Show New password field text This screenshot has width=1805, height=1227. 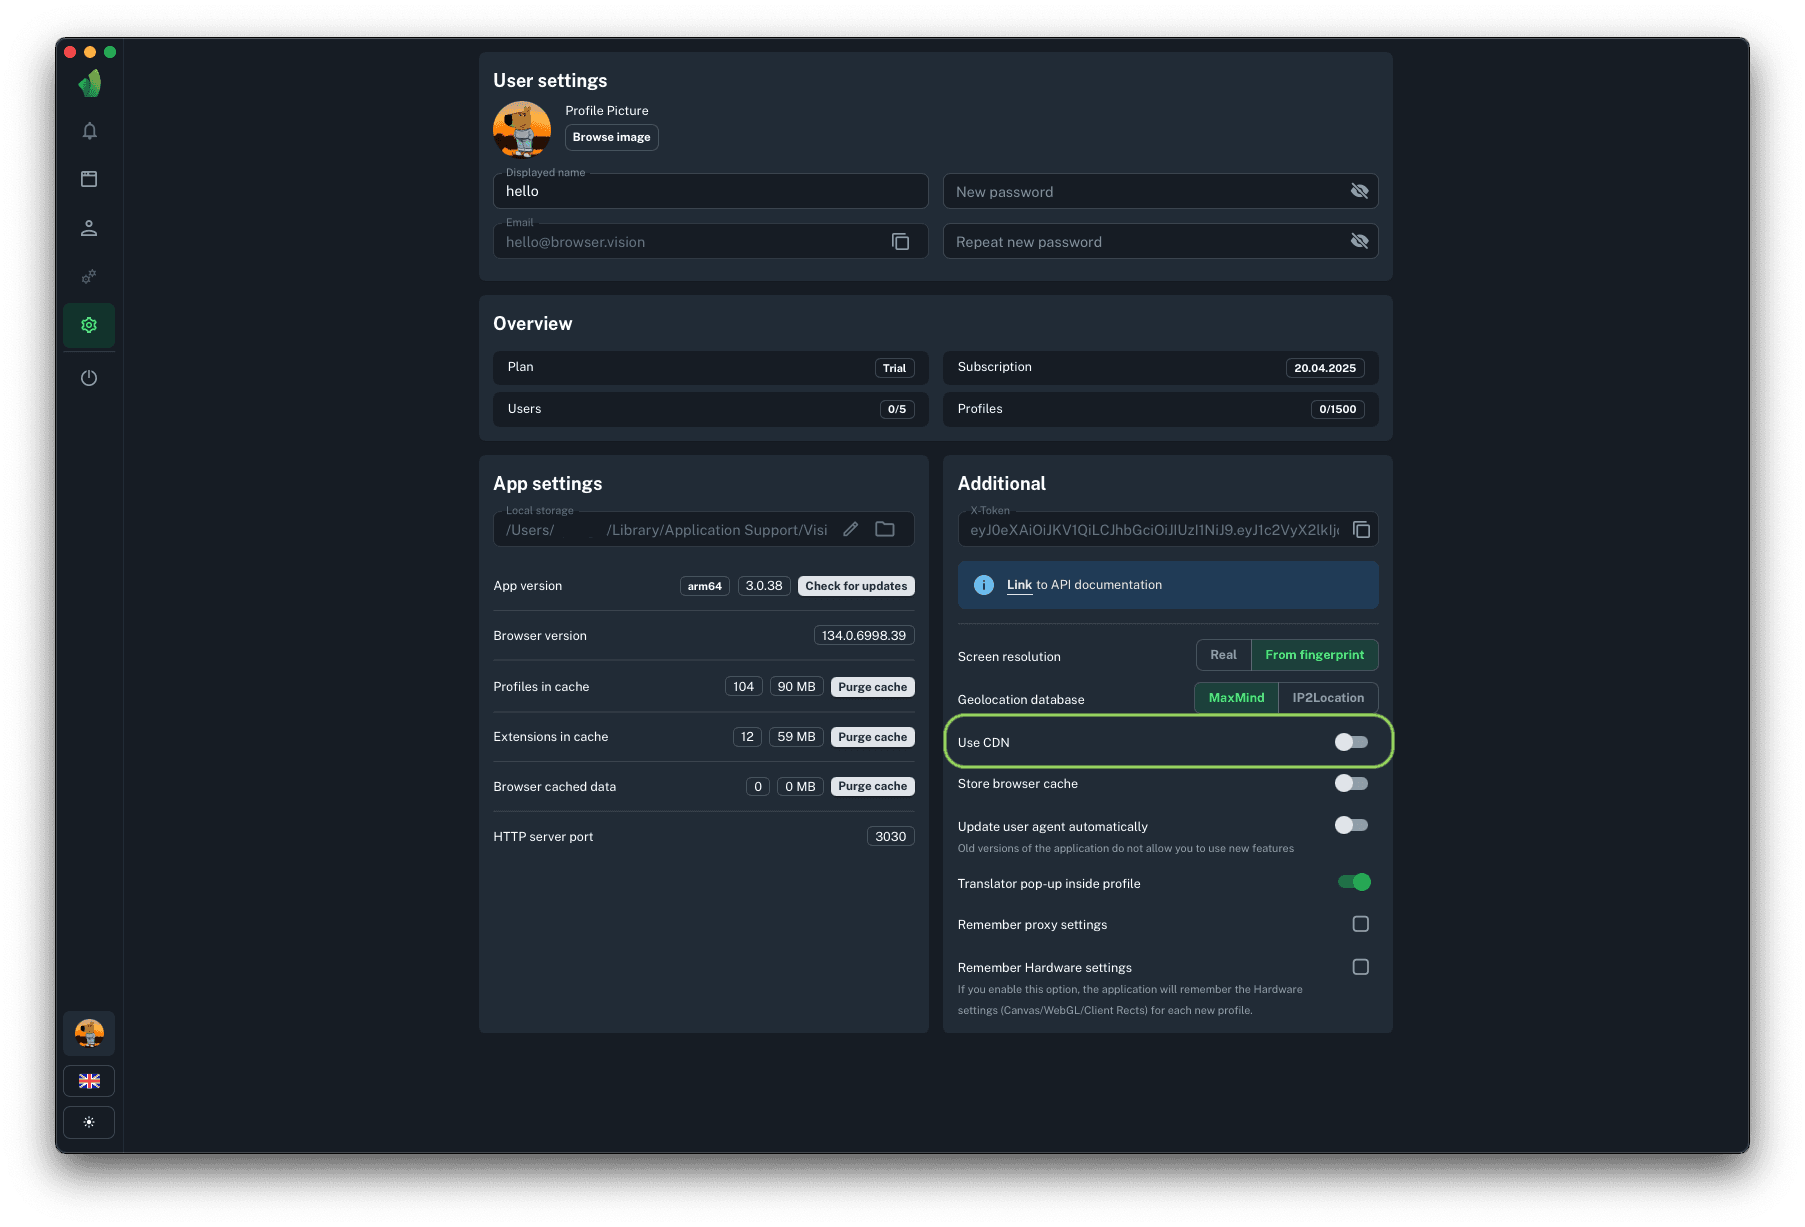click(x=1359, y=191)
